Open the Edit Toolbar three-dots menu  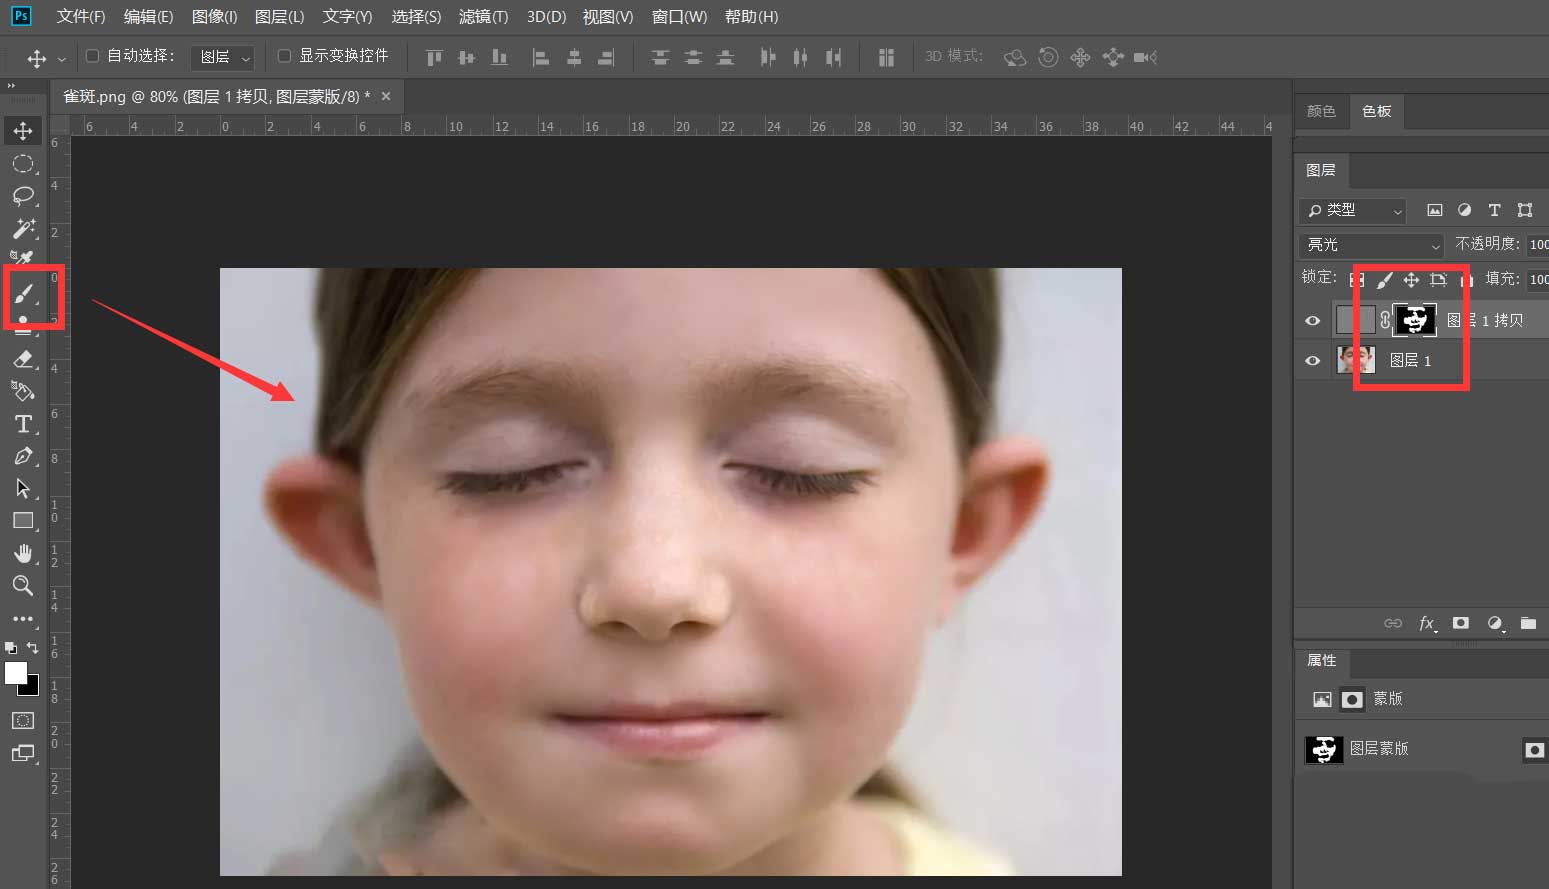point(23,618)
